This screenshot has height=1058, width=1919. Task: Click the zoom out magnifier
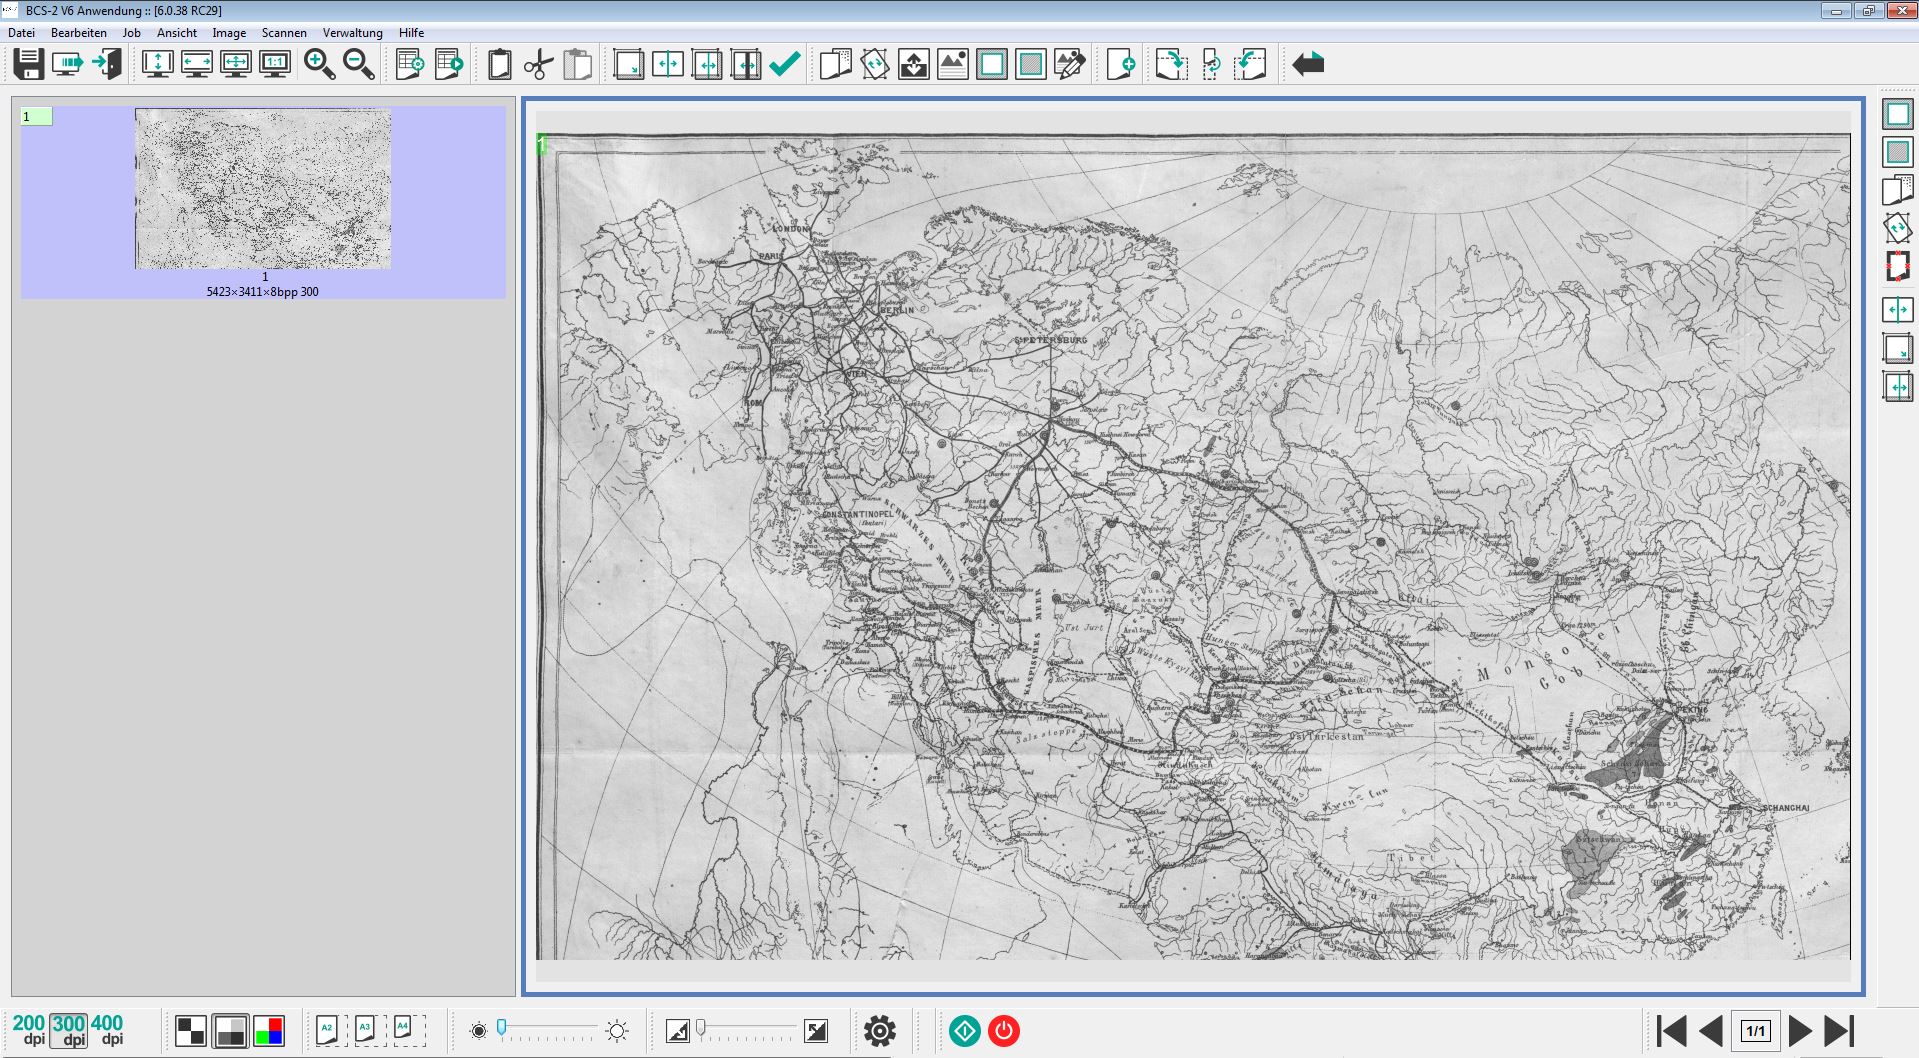358,64
